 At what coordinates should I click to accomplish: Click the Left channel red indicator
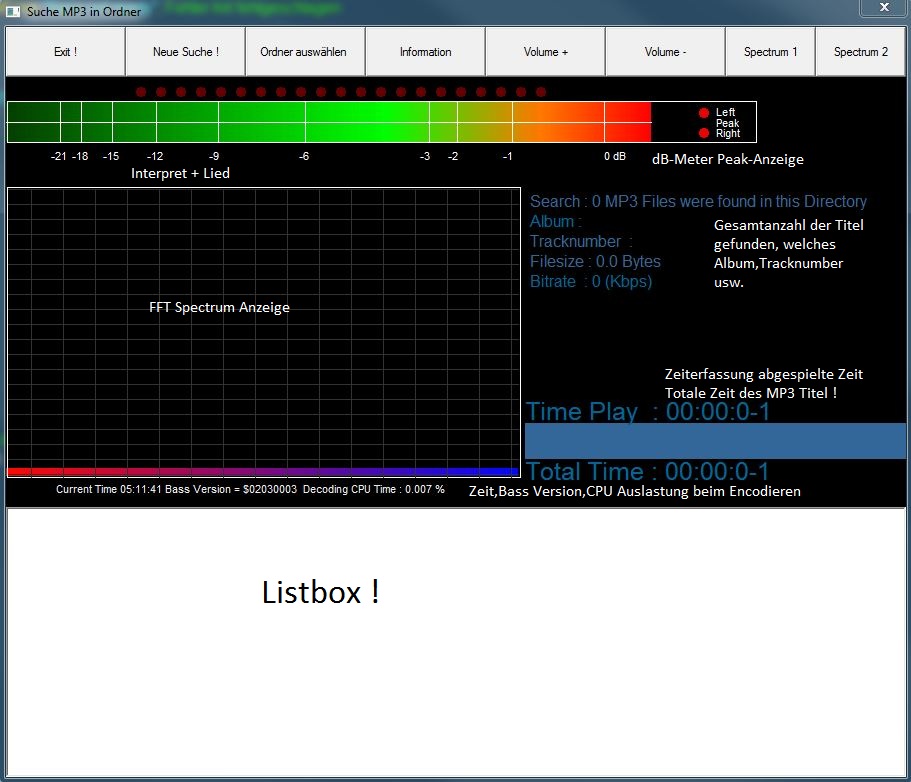[x=704, y=113]
